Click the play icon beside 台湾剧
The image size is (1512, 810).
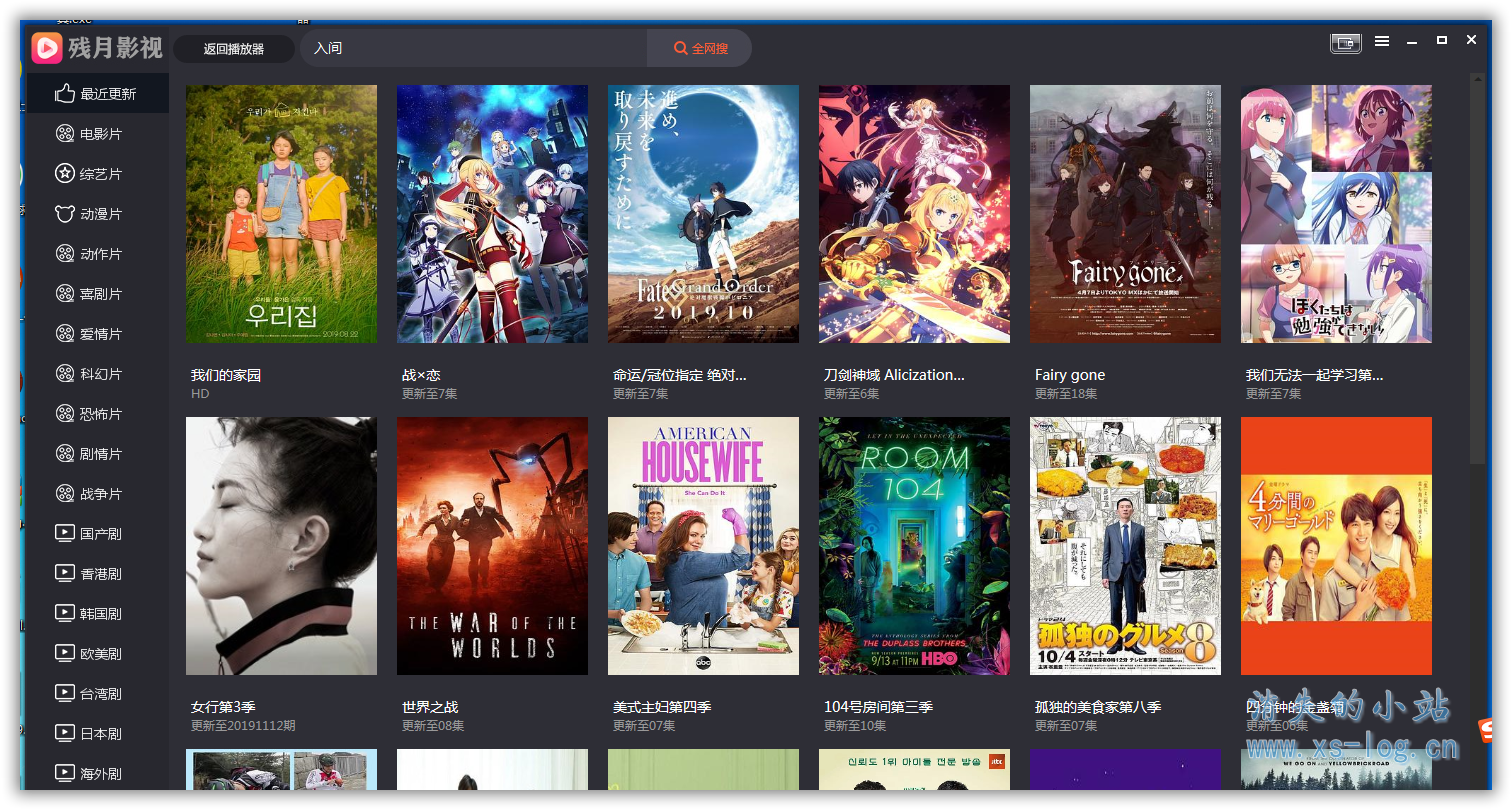point(65,693)
